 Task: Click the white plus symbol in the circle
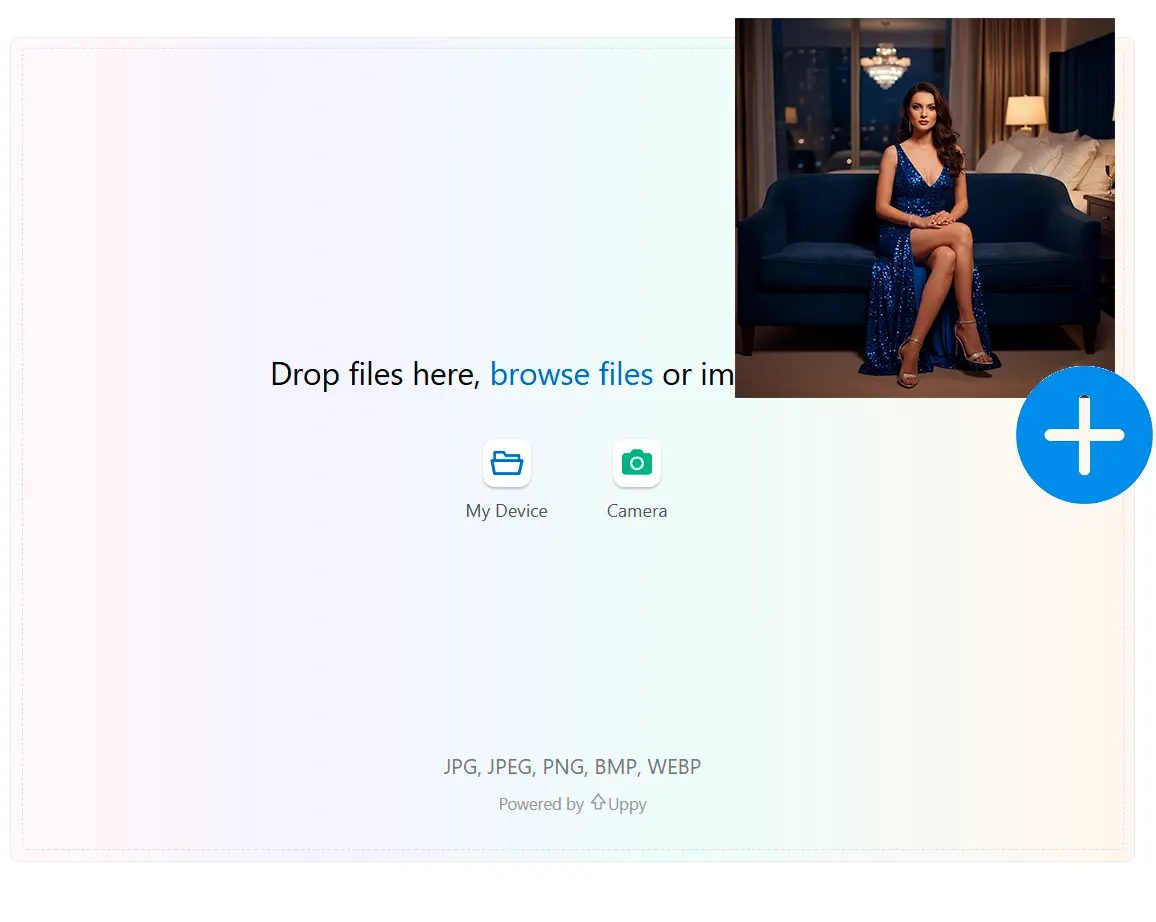[x=1084, y=435]
